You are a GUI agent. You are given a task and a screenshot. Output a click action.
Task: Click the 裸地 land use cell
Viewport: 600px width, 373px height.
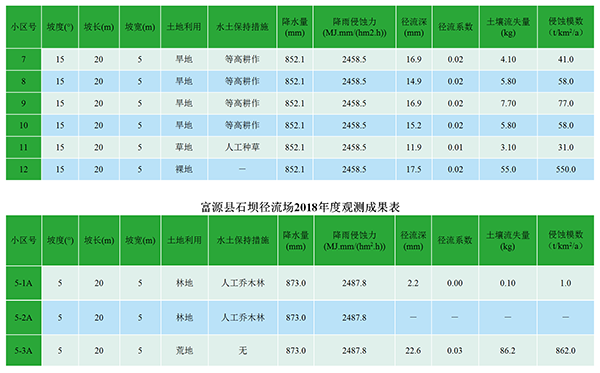click(x=184, y=169)
